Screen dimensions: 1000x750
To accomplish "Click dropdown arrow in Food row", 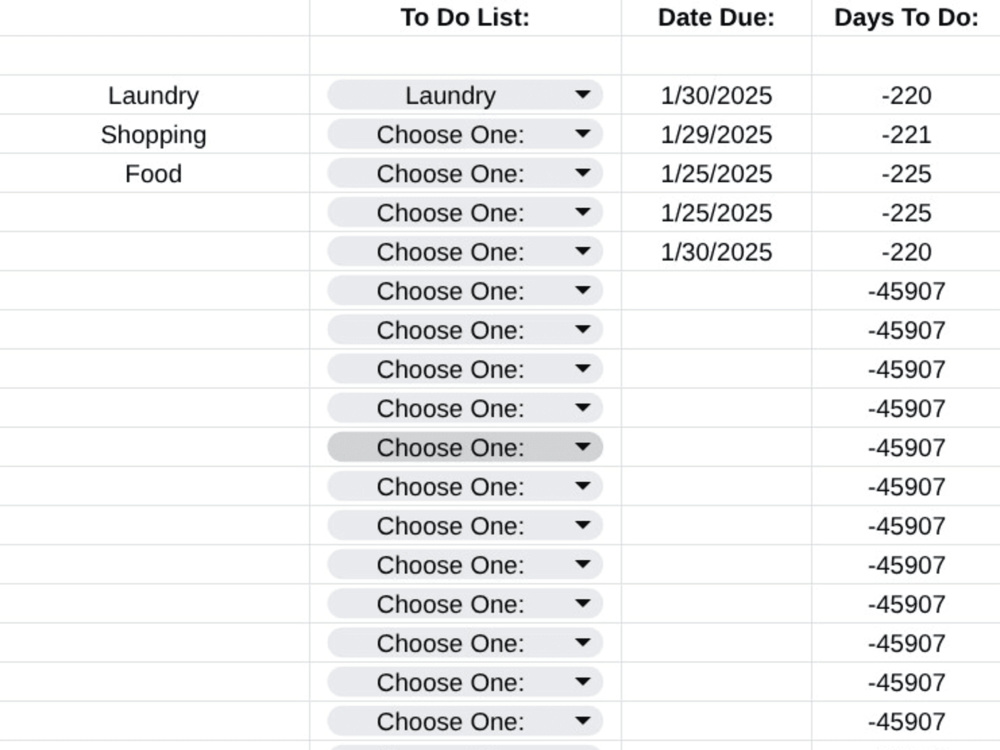I will [582, 173].
